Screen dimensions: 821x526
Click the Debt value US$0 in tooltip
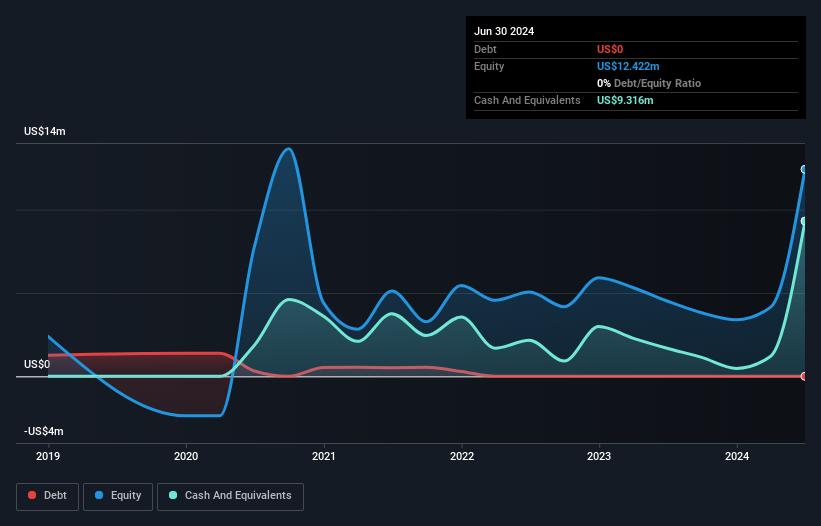[x=610, y=49]
